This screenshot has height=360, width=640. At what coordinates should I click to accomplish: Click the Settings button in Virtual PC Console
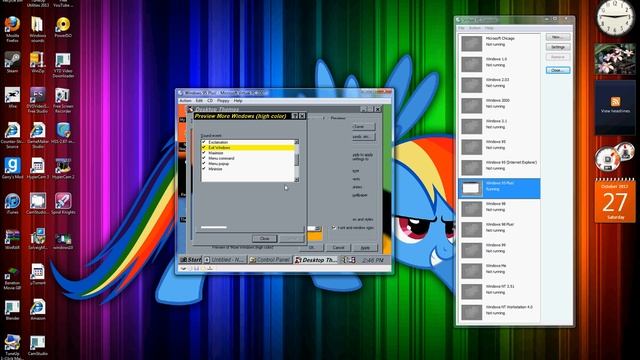(558, 47)
